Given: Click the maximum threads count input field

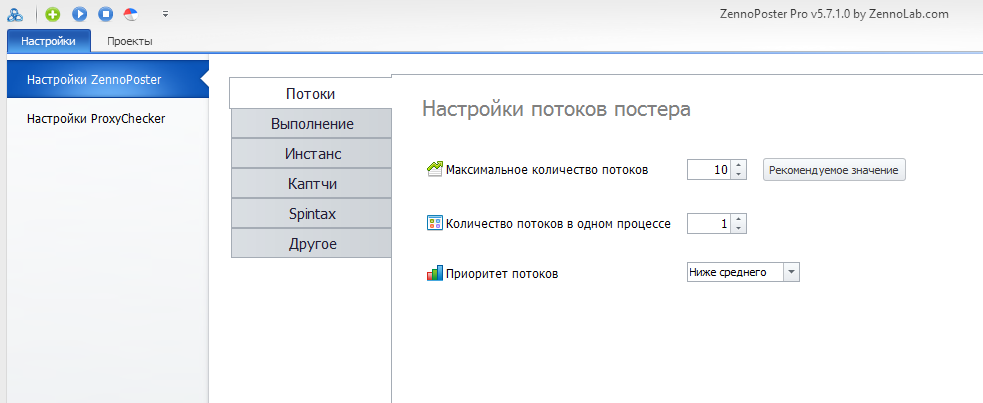Looking at the screenshot, I should [709, 169].
